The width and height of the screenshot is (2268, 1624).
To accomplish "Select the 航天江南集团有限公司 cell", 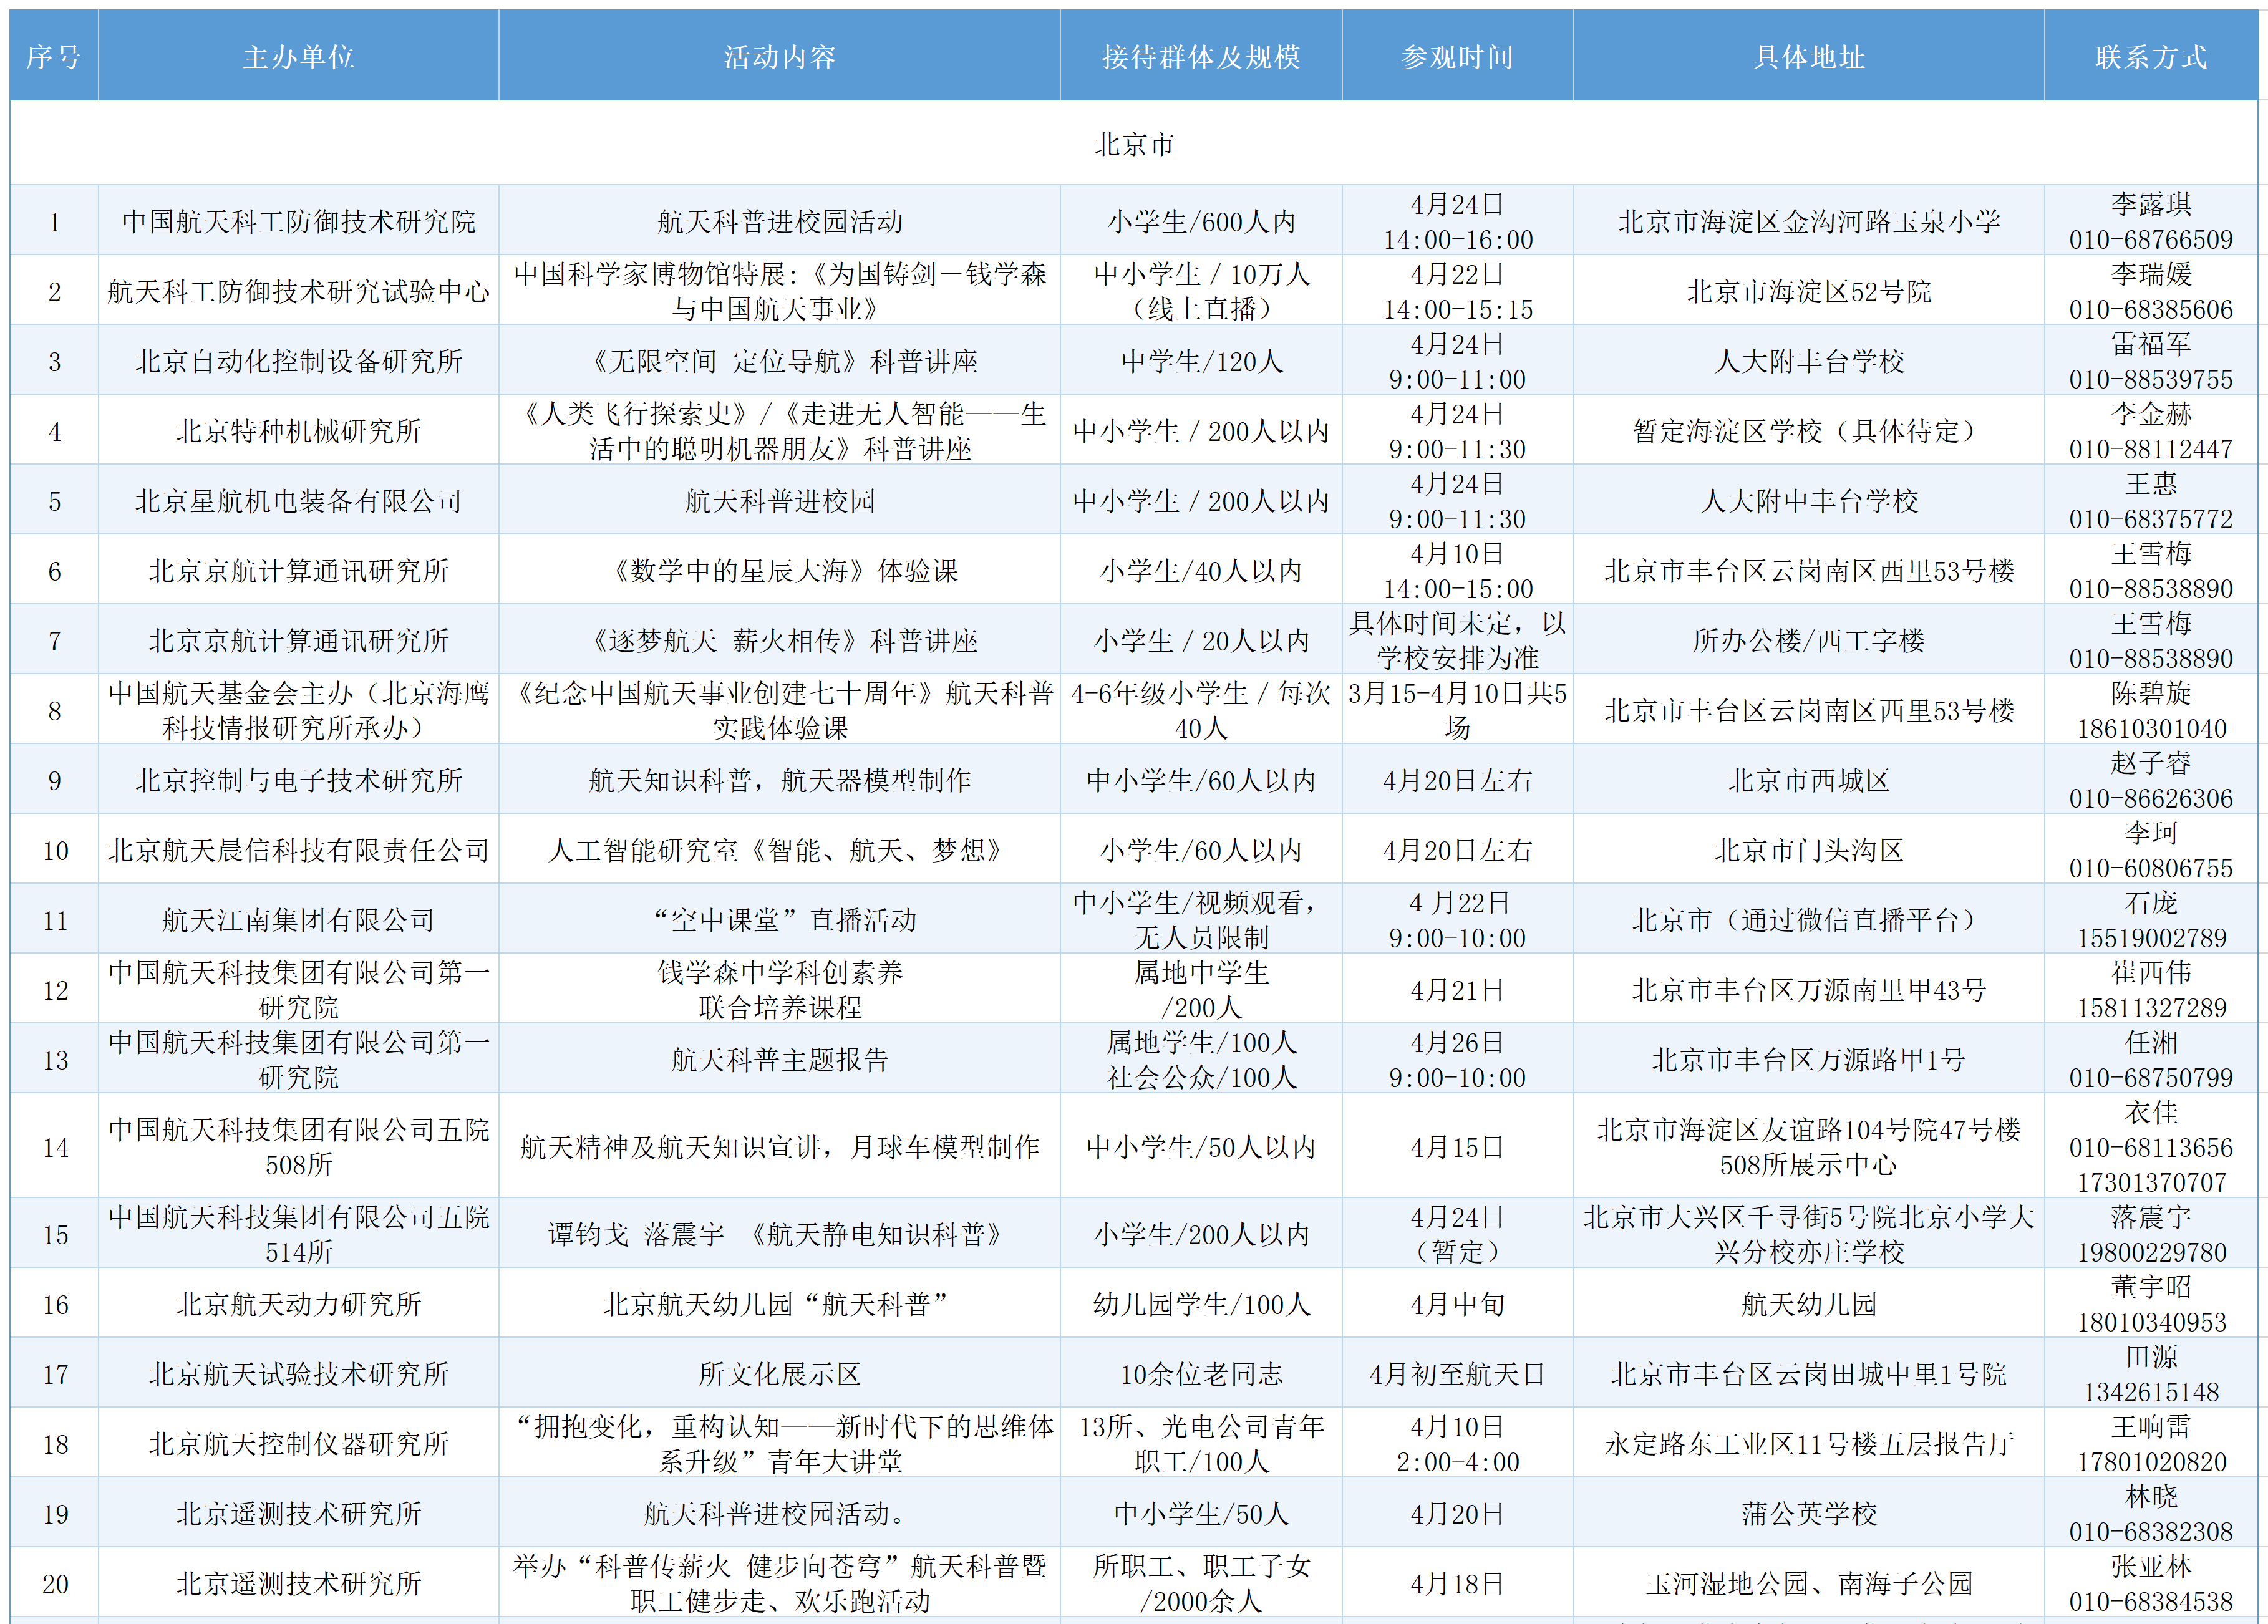I will click(x=298, y=920).
